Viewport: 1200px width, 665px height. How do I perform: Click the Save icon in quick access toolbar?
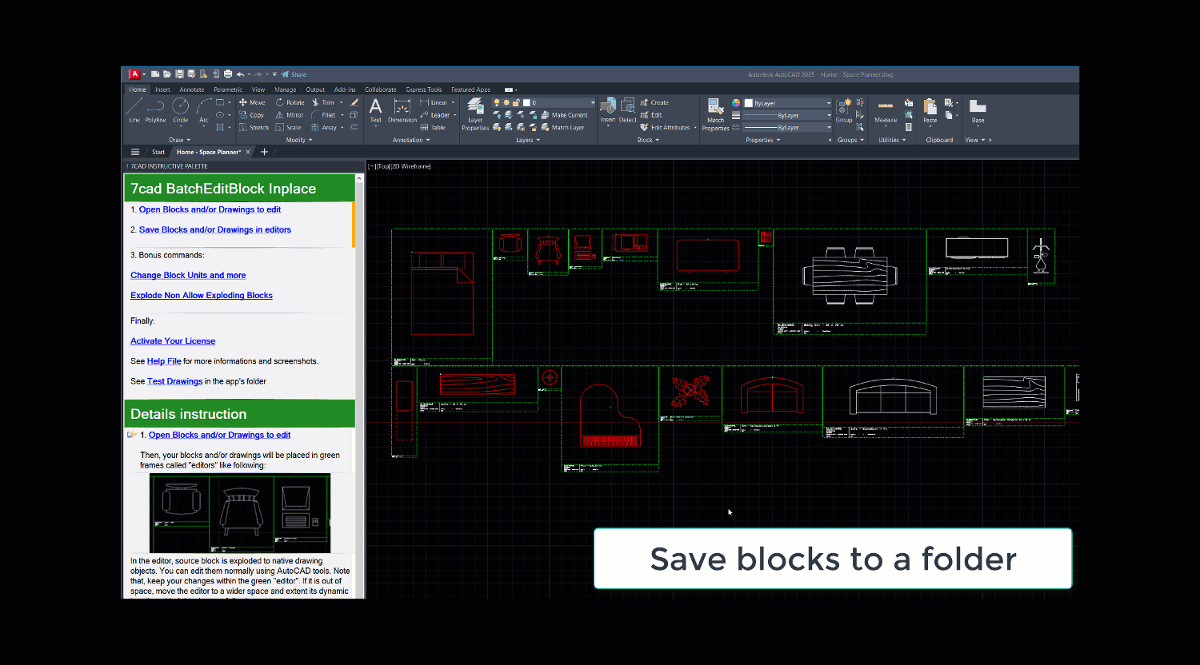pyautogui.click(x=179, y=74)
